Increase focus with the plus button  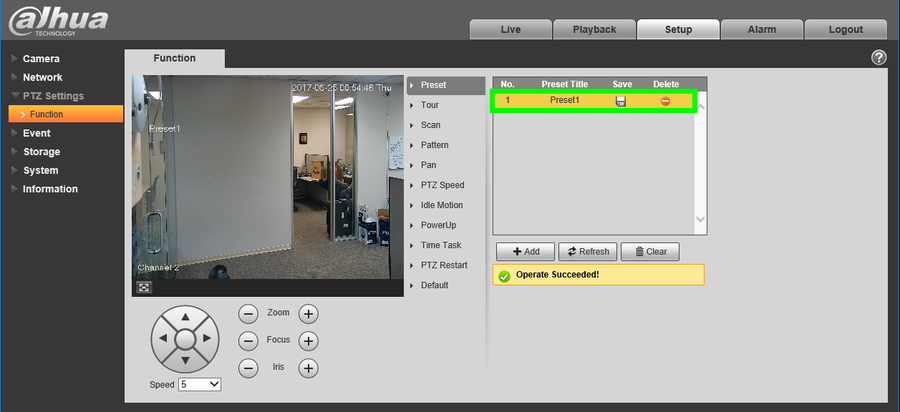tap(308, 341)
